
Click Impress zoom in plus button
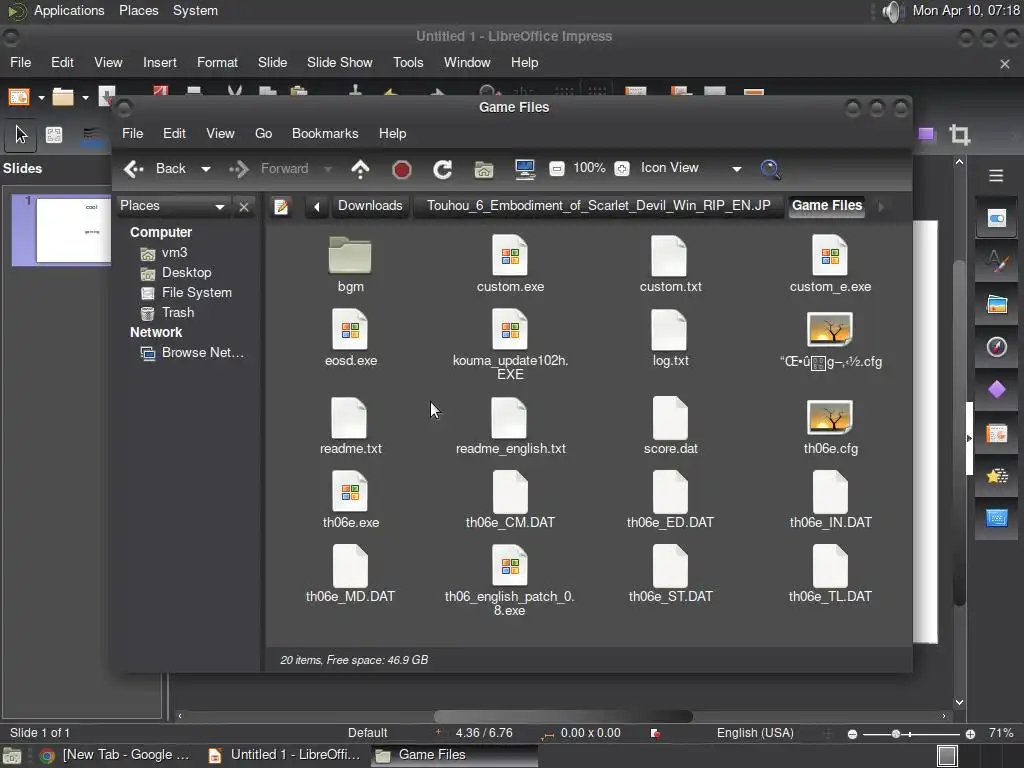pos(970,734)
